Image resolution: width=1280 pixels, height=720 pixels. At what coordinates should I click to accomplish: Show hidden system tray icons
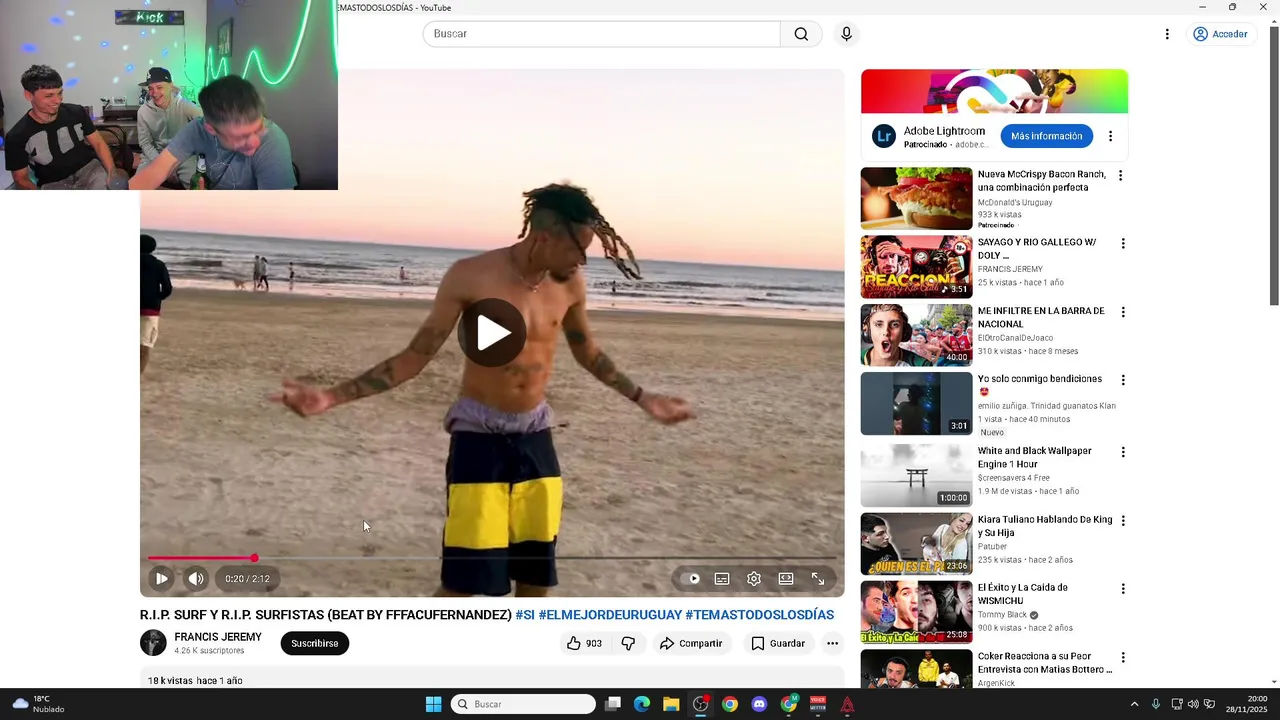tap(1134, 704)
